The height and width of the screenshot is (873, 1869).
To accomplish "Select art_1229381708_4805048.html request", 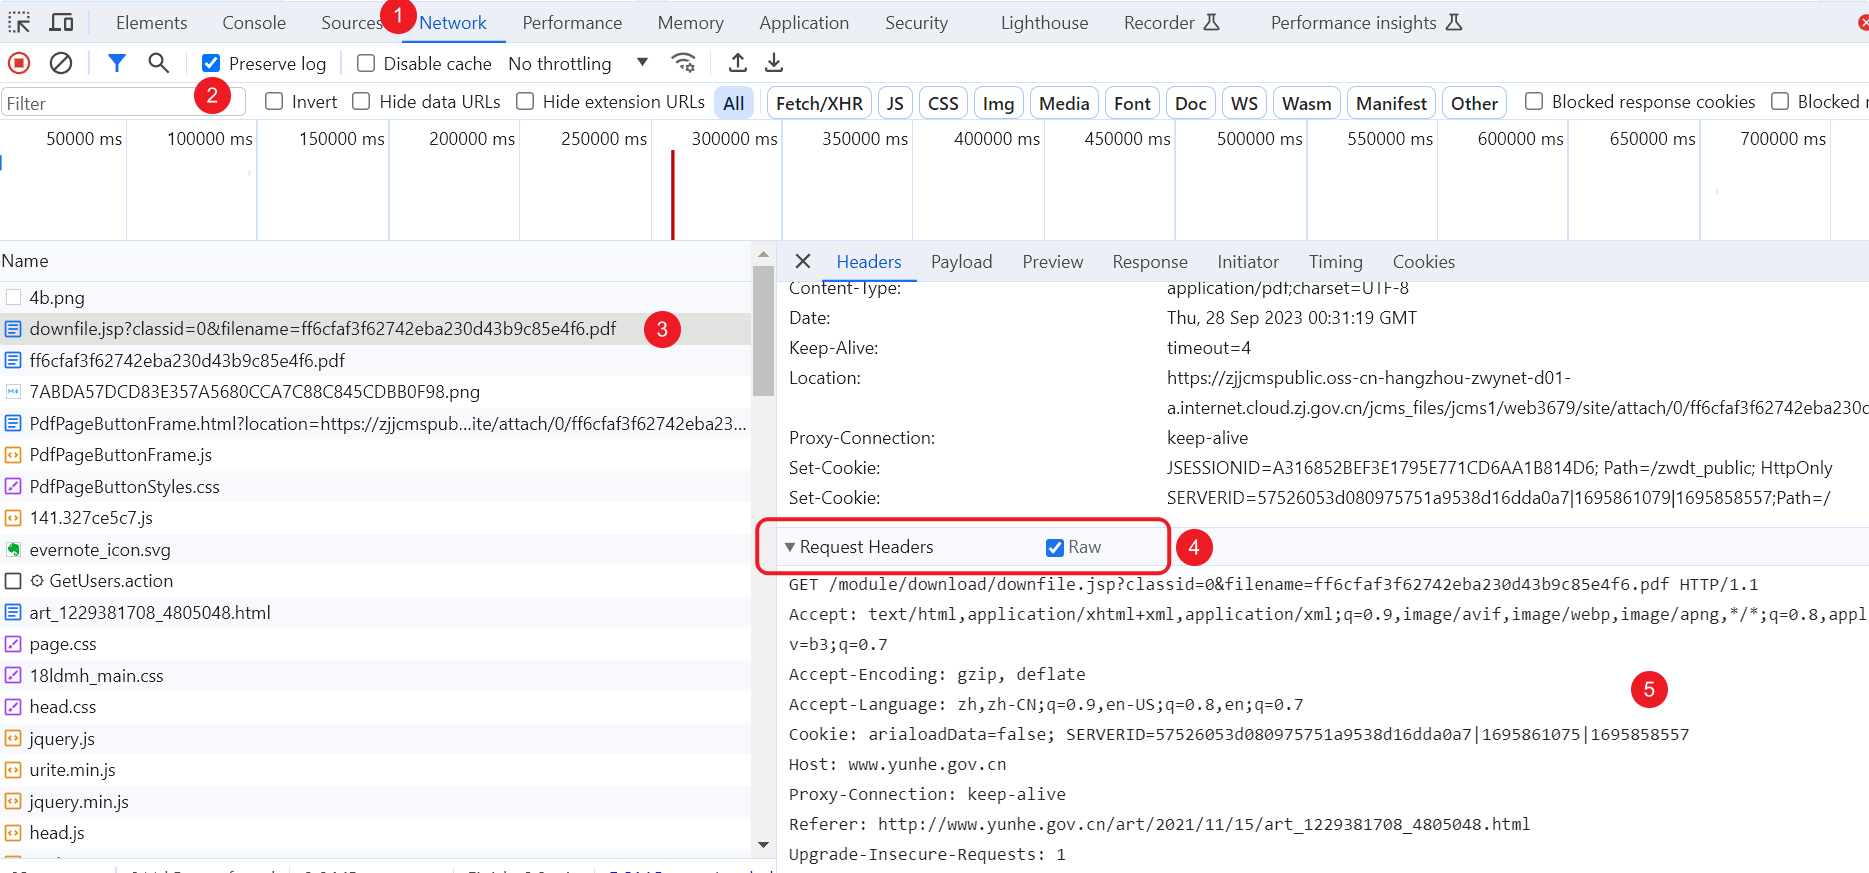I will pyautogui.click(x=375, y=612).
